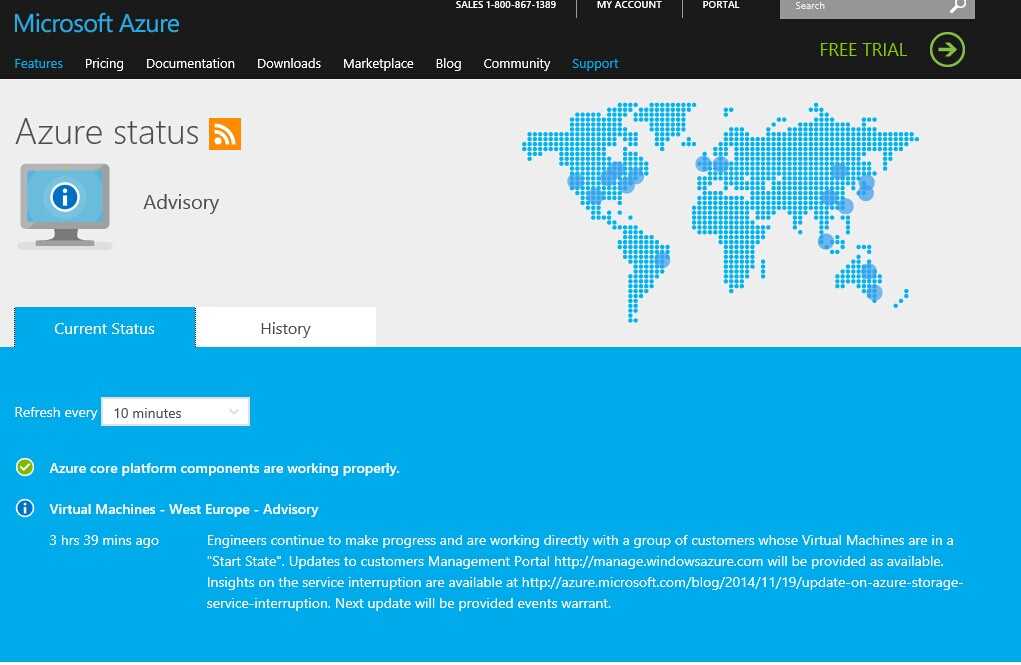Click the MY ACCOUNT link
Viewport: 1021px width, 665px height.
coord(628,5)
